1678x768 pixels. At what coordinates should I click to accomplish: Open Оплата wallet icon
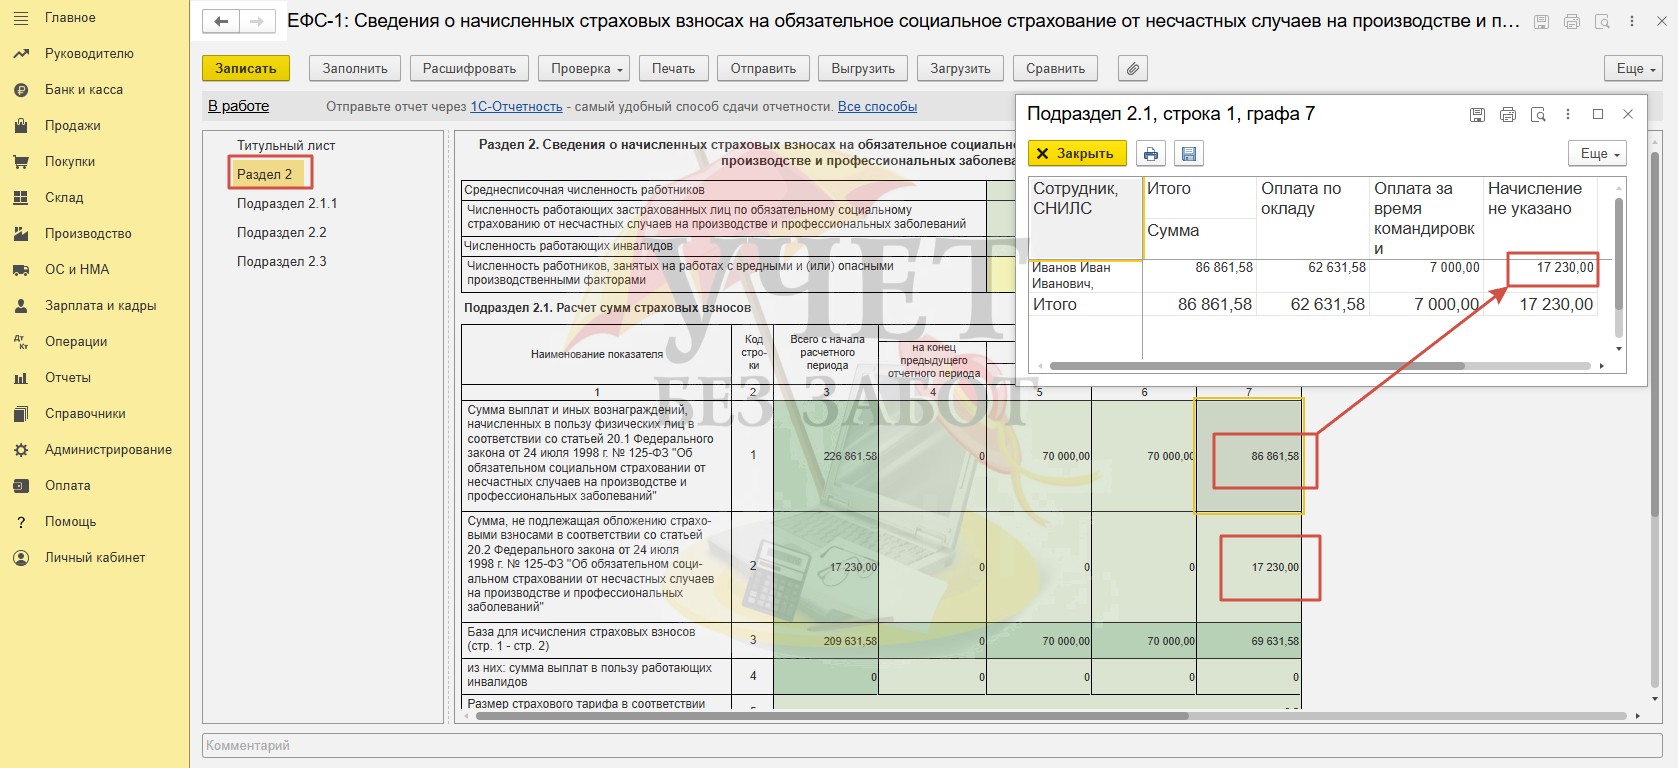click(21, 486)
